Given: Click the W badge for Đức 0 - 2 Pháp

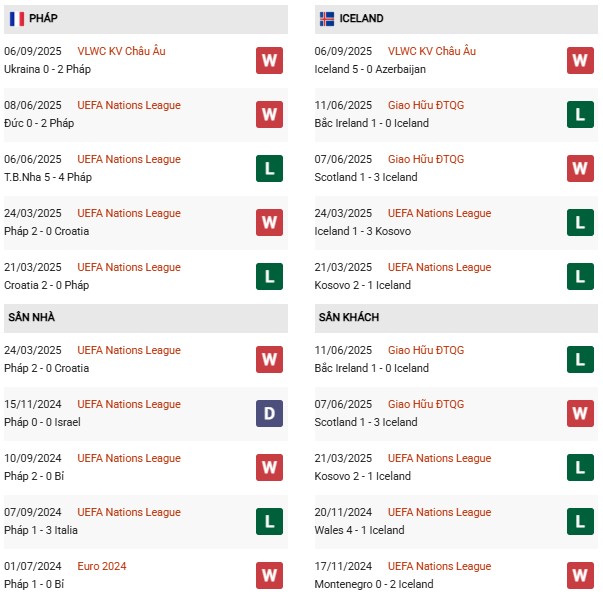Looking at the screenshot, I should click(x=268, y=114).
